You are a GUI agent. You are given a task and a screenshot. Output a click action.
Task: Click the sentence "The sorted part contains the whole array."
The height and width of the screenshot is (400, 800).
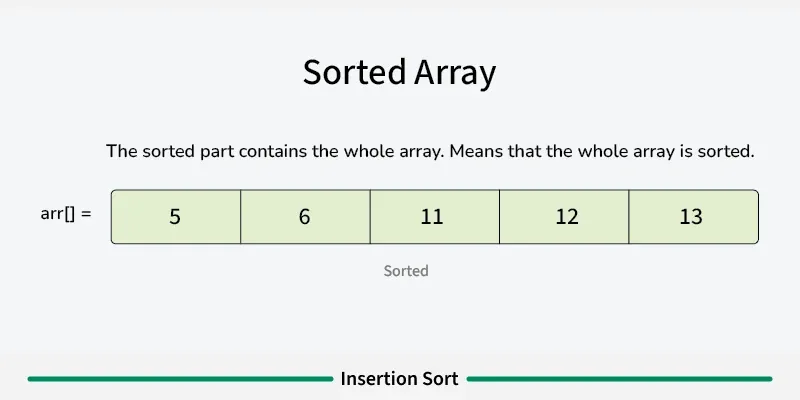274,152
